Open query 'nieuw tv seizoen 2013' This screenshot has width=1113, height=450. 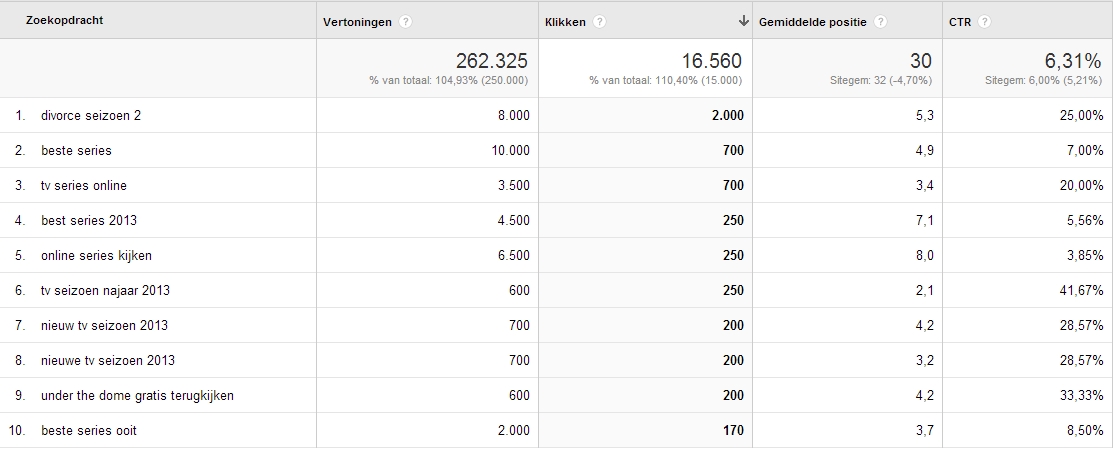click(104, 326)
